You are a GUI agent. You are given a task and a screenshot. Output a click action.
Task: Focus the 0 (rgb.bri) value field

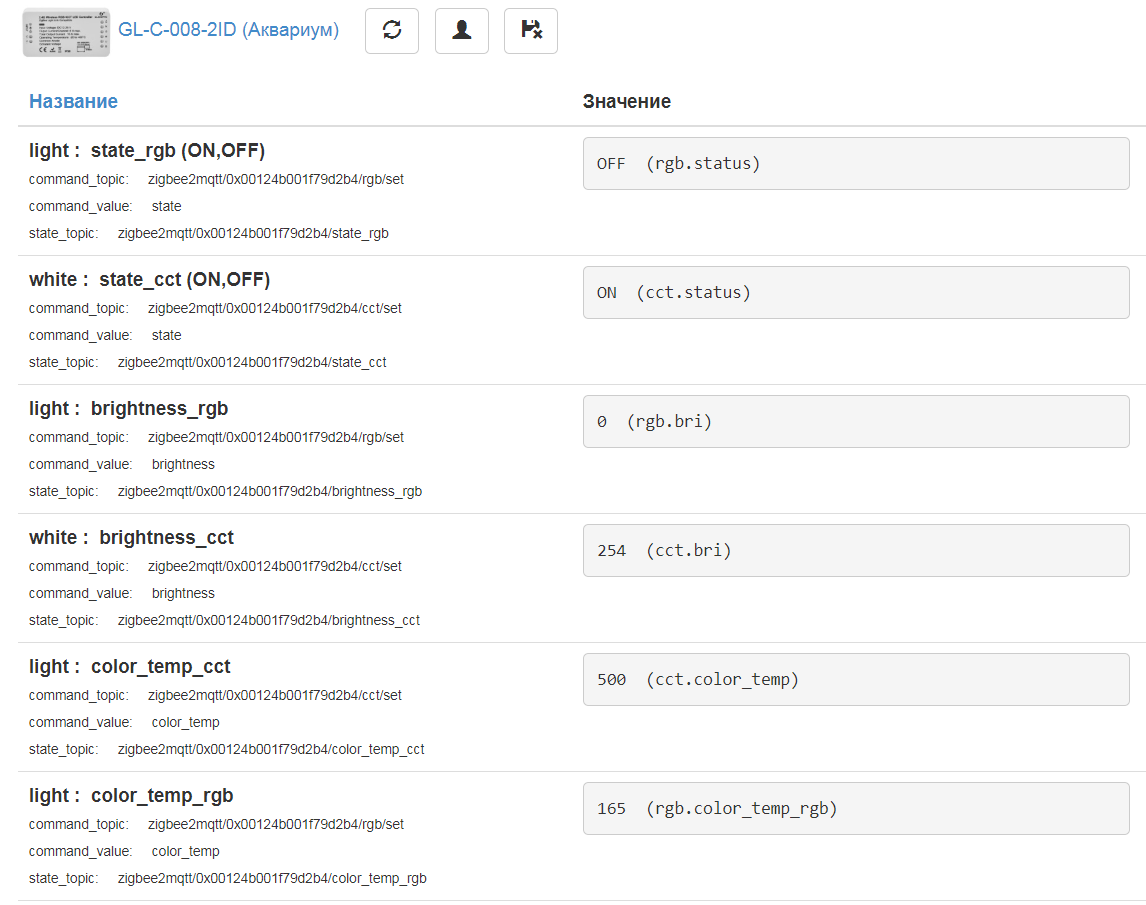click(855, 422)
